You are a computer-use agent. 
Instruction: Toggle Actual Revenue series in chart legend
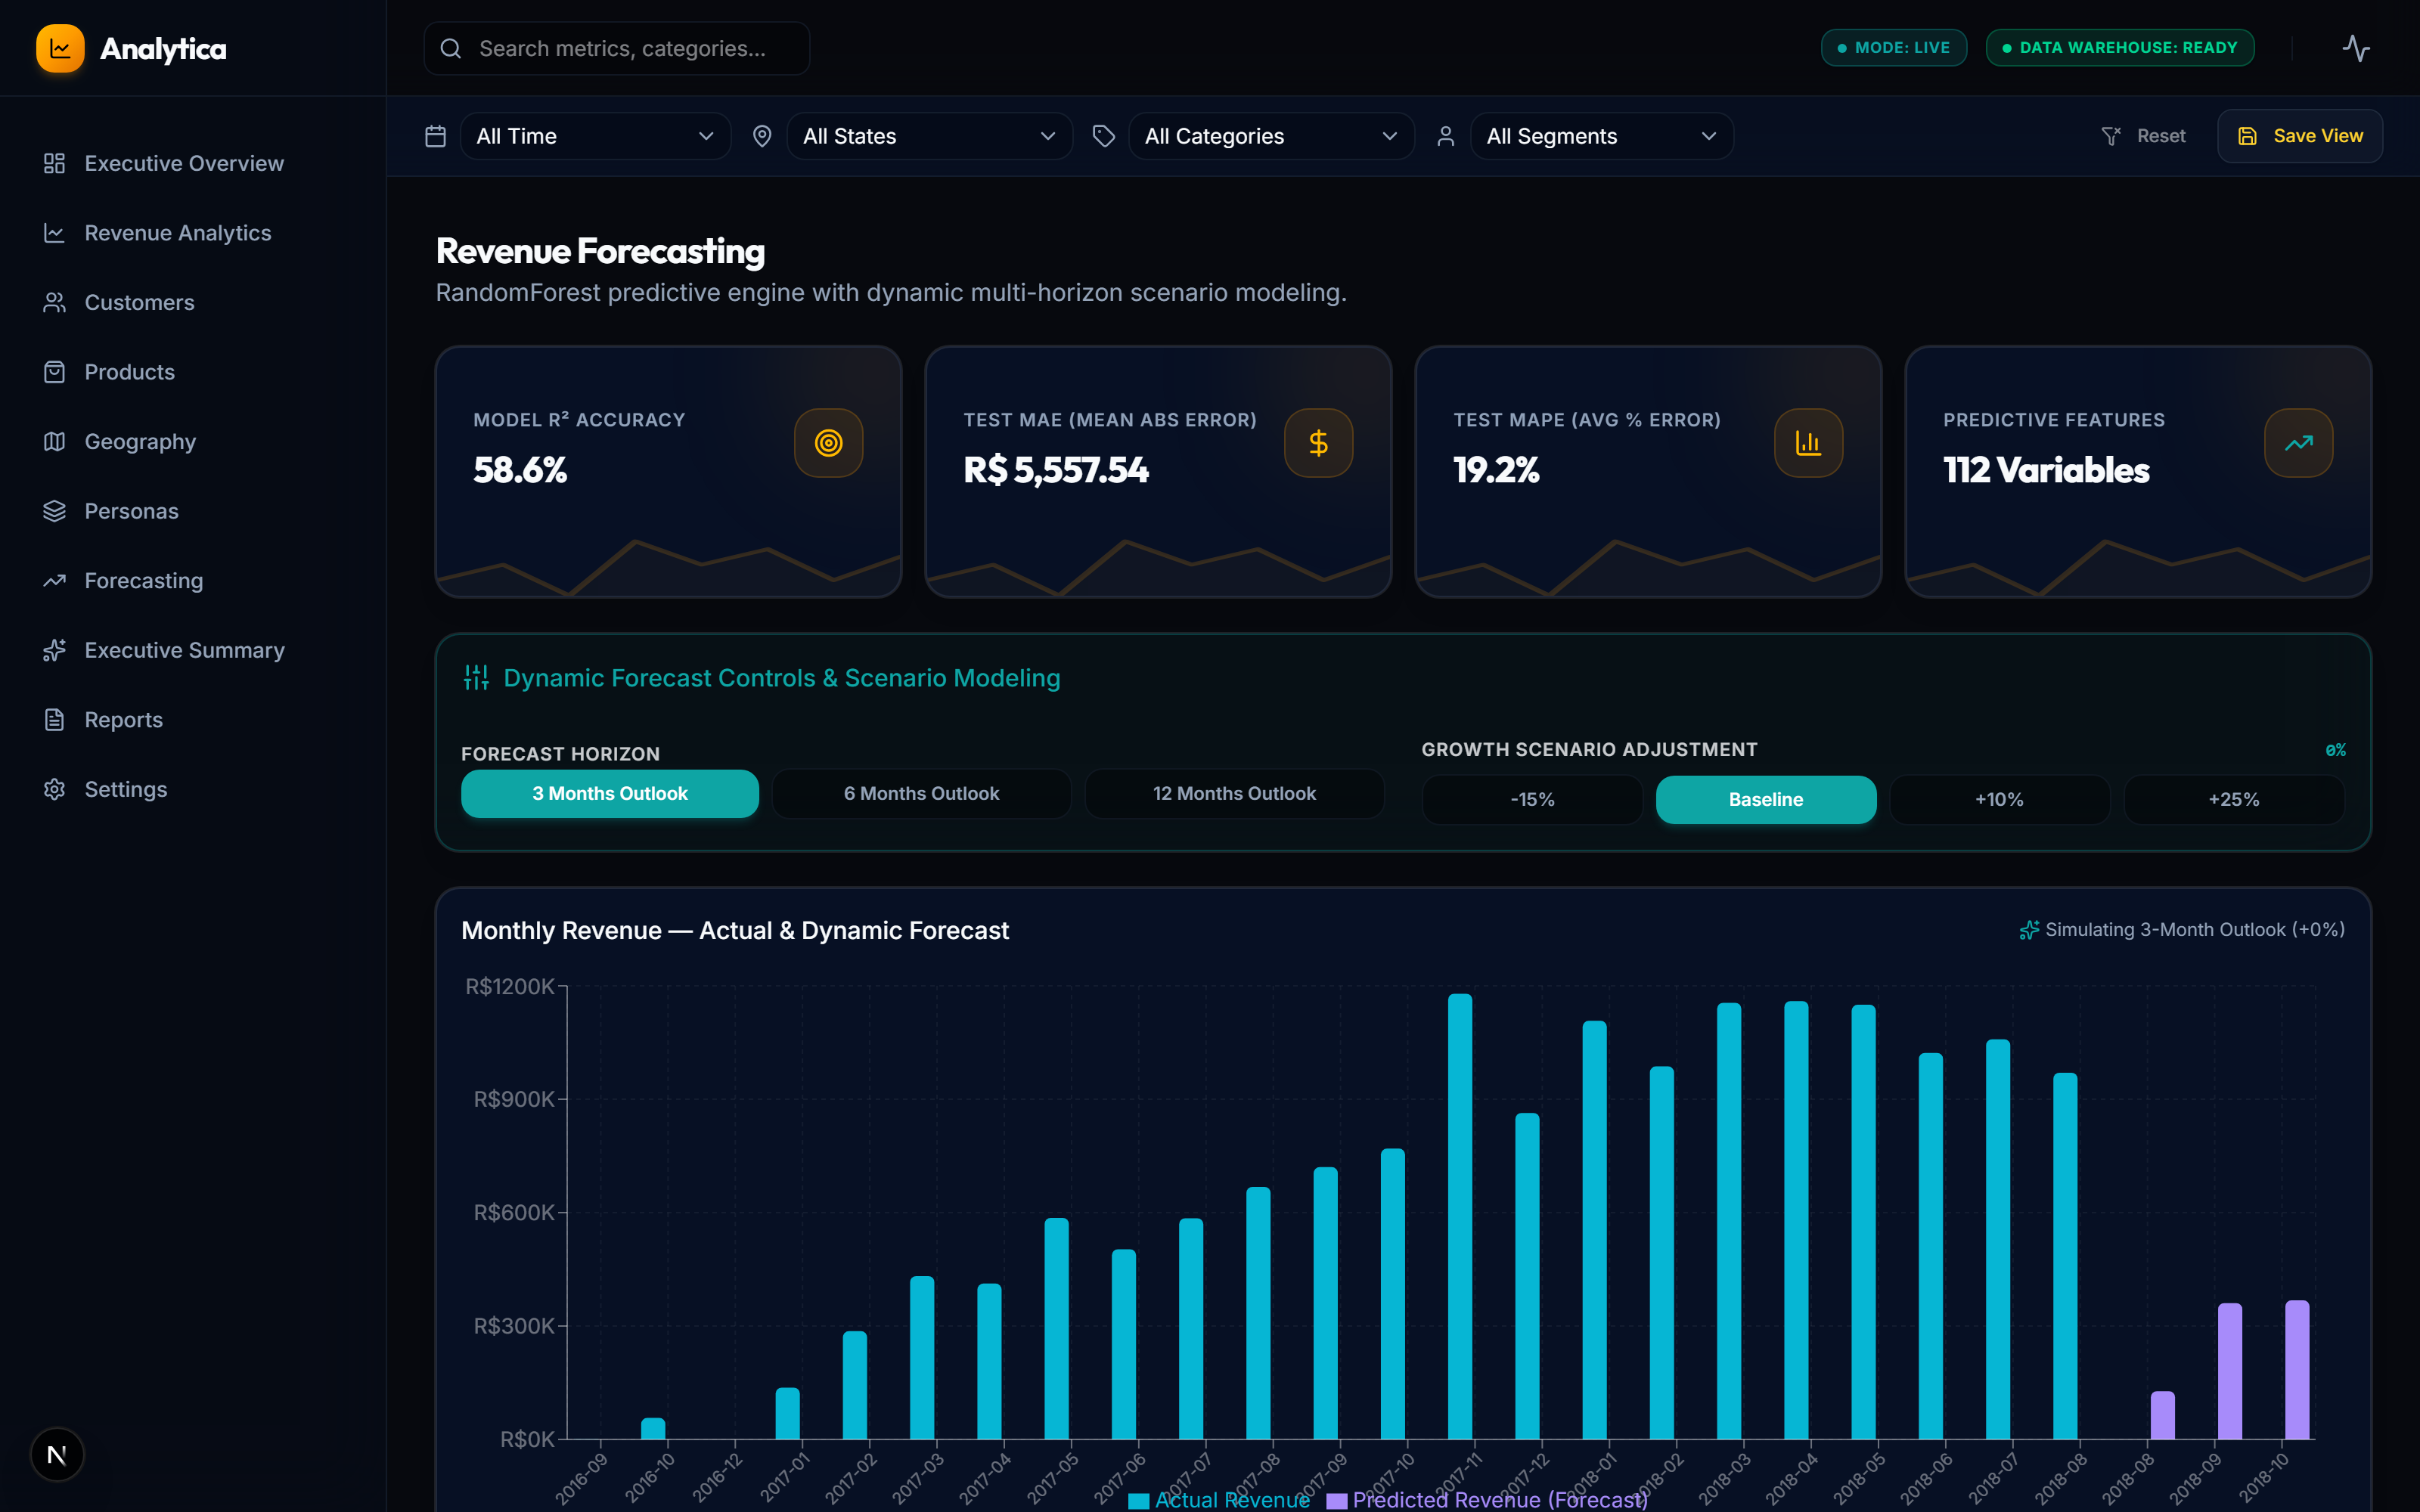point(1218,1499)
